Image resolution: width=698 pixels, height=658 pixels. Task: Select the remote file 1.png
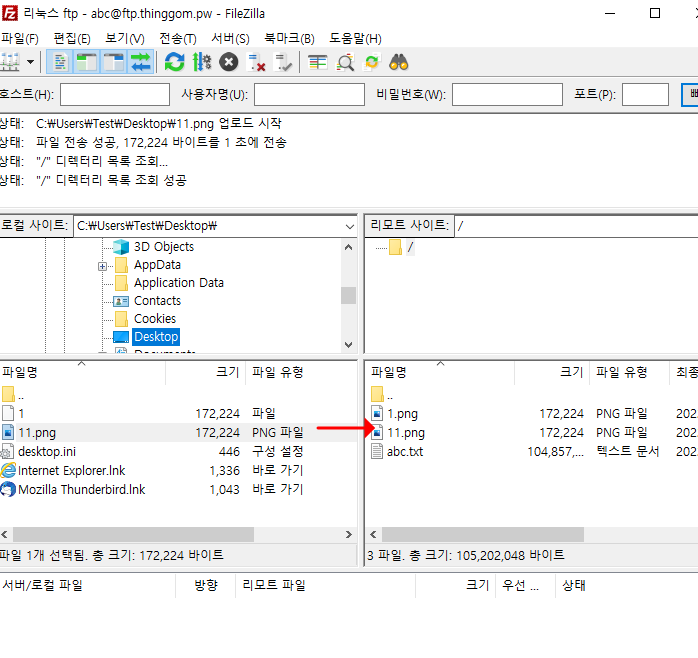tap(532, 414)
